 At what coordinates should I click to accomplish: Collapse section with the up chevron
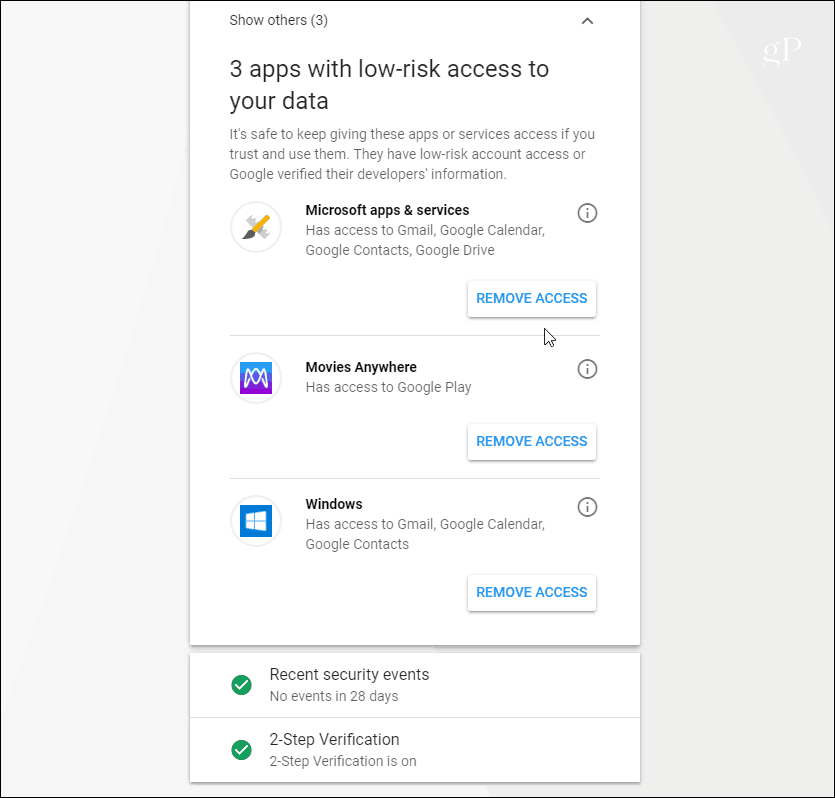click(587, 21)
